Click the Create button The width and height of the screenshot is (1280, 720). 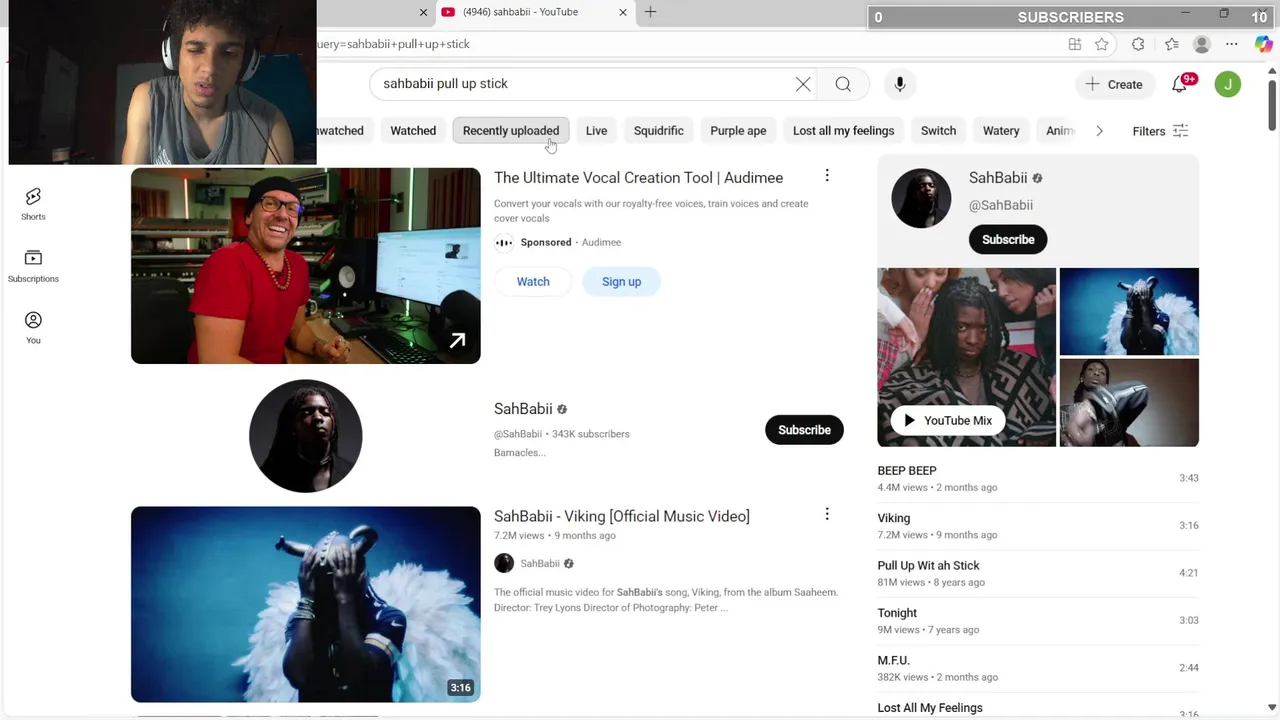[x=1114, y=84]
